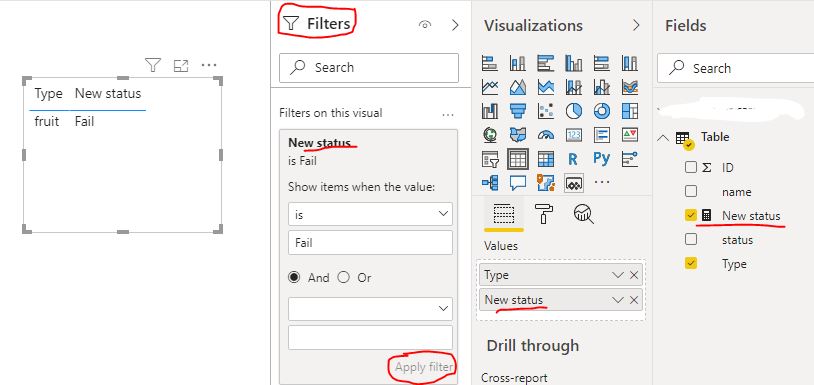Select the Or radio button

pos(344,278)
